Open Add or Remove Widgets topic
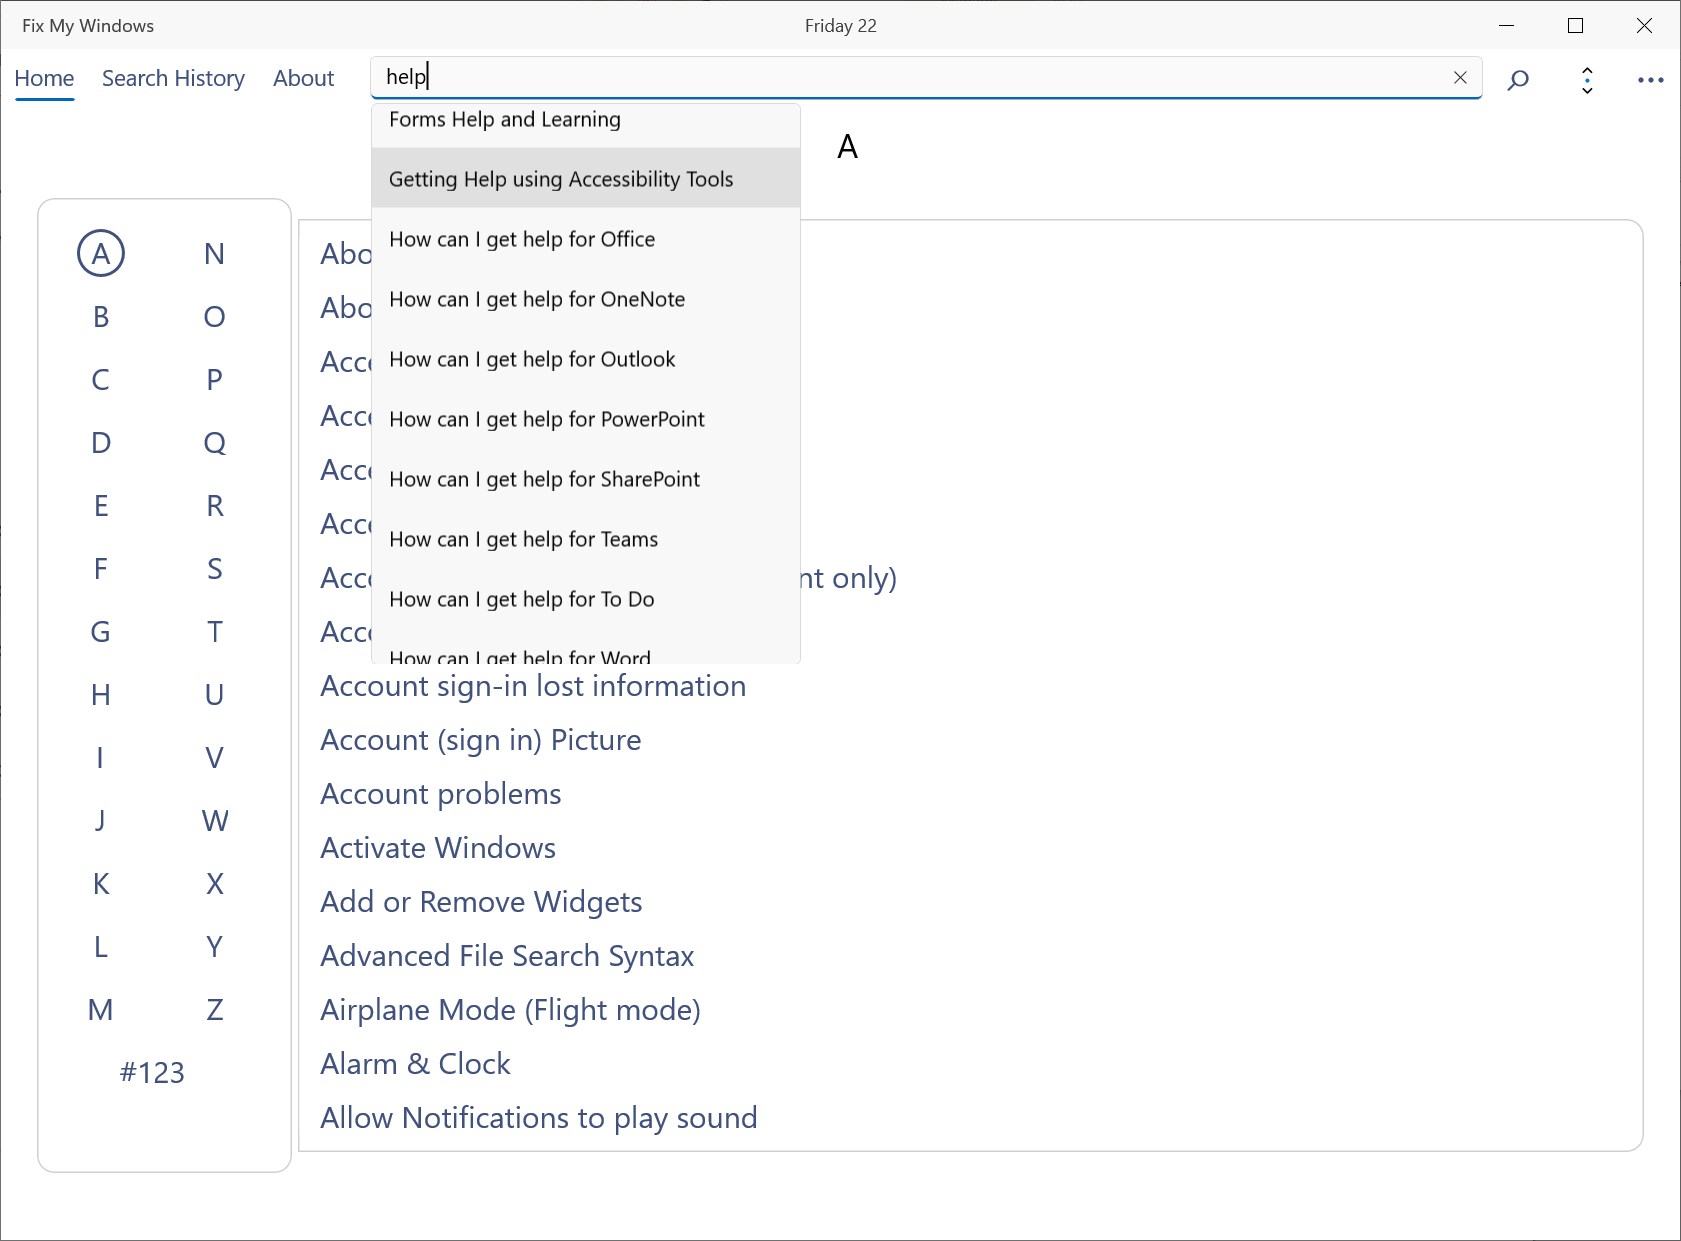The image size is (1681, 1241). (x=481, y=902)
